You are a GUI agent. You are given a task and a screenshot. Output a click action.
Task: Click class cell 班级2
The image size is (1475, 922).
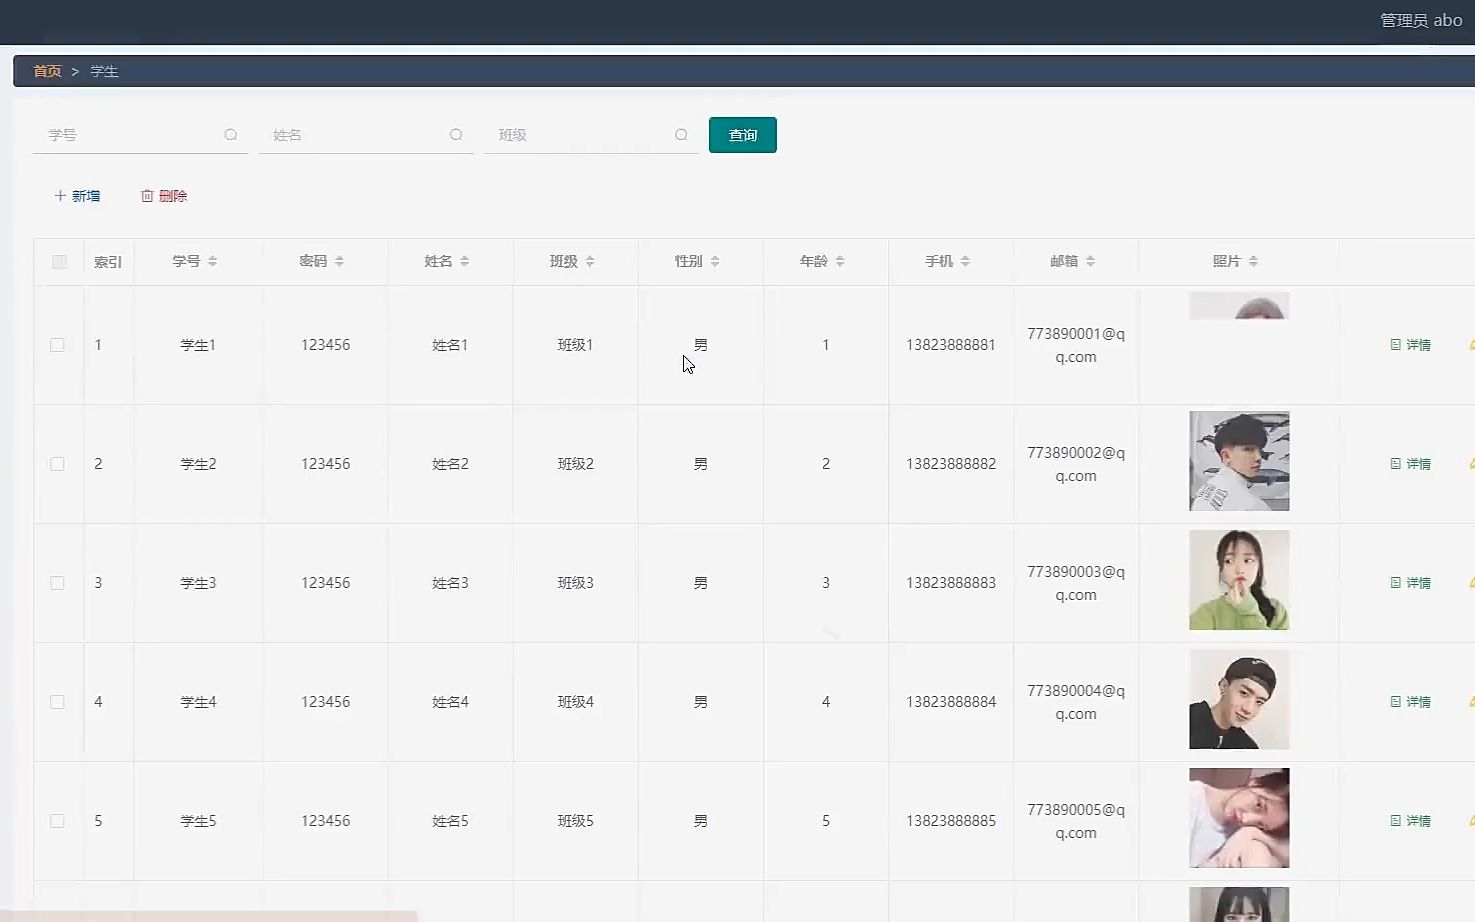[575, 464]
